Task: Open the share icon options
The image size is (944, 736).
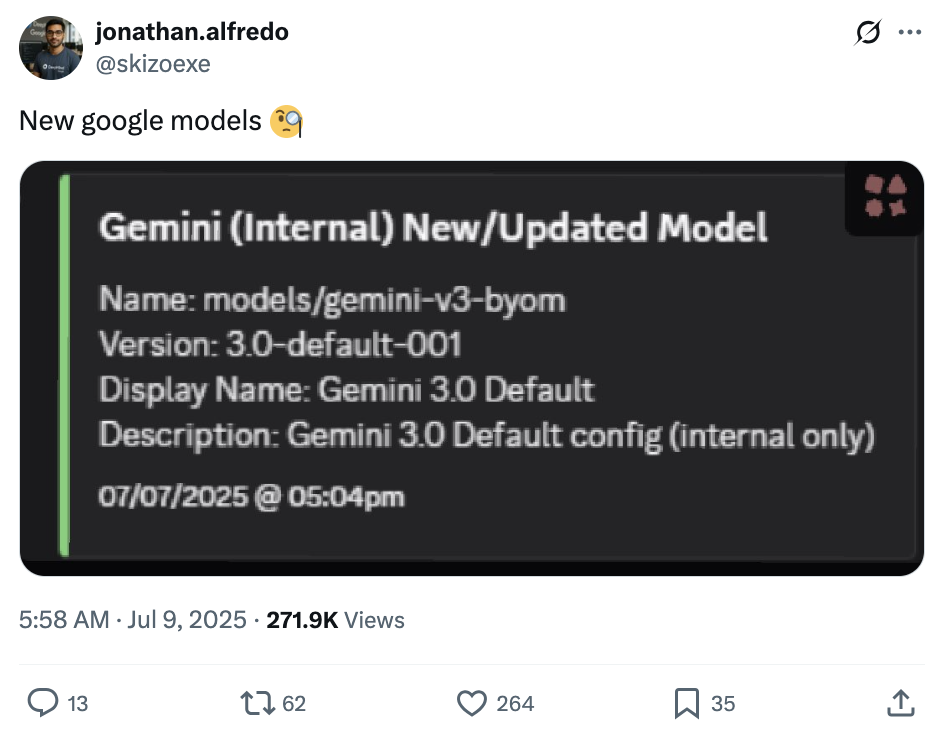Action: tap(899, 704)
